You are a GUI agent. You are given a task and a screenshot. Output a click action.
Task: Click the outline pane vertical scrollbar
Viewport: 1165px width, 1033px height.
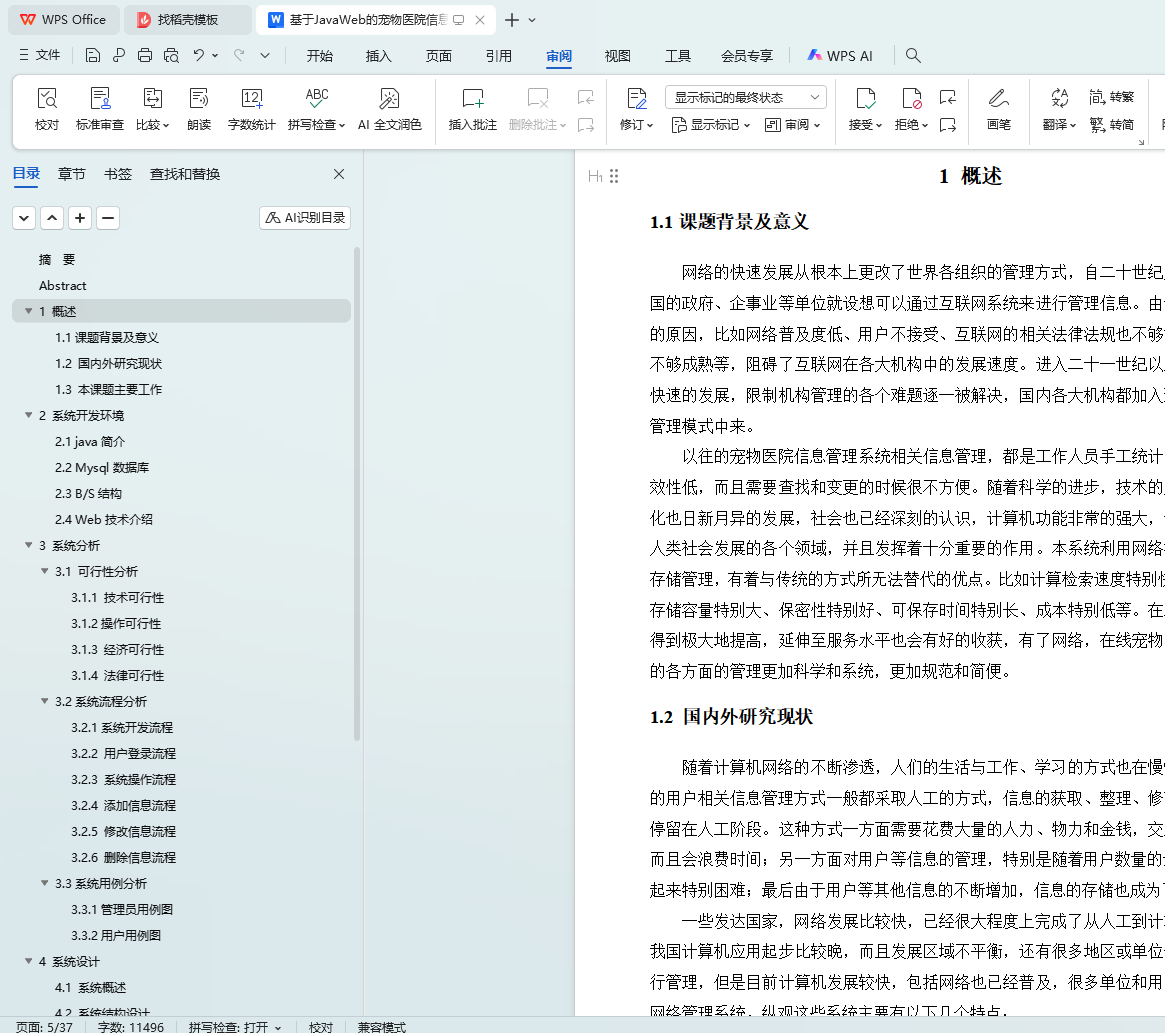[x=357, y=494]
